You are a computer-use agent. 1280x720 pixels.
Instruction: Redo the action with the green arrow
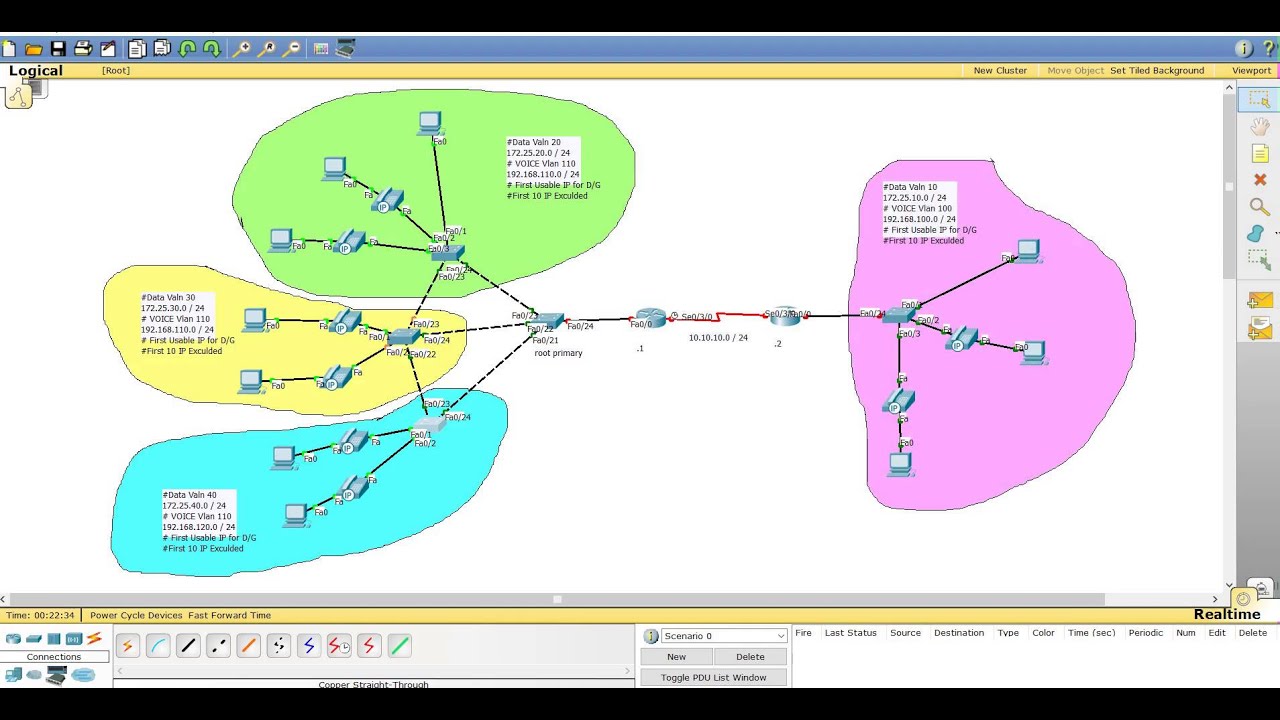(x=212, y=48)
